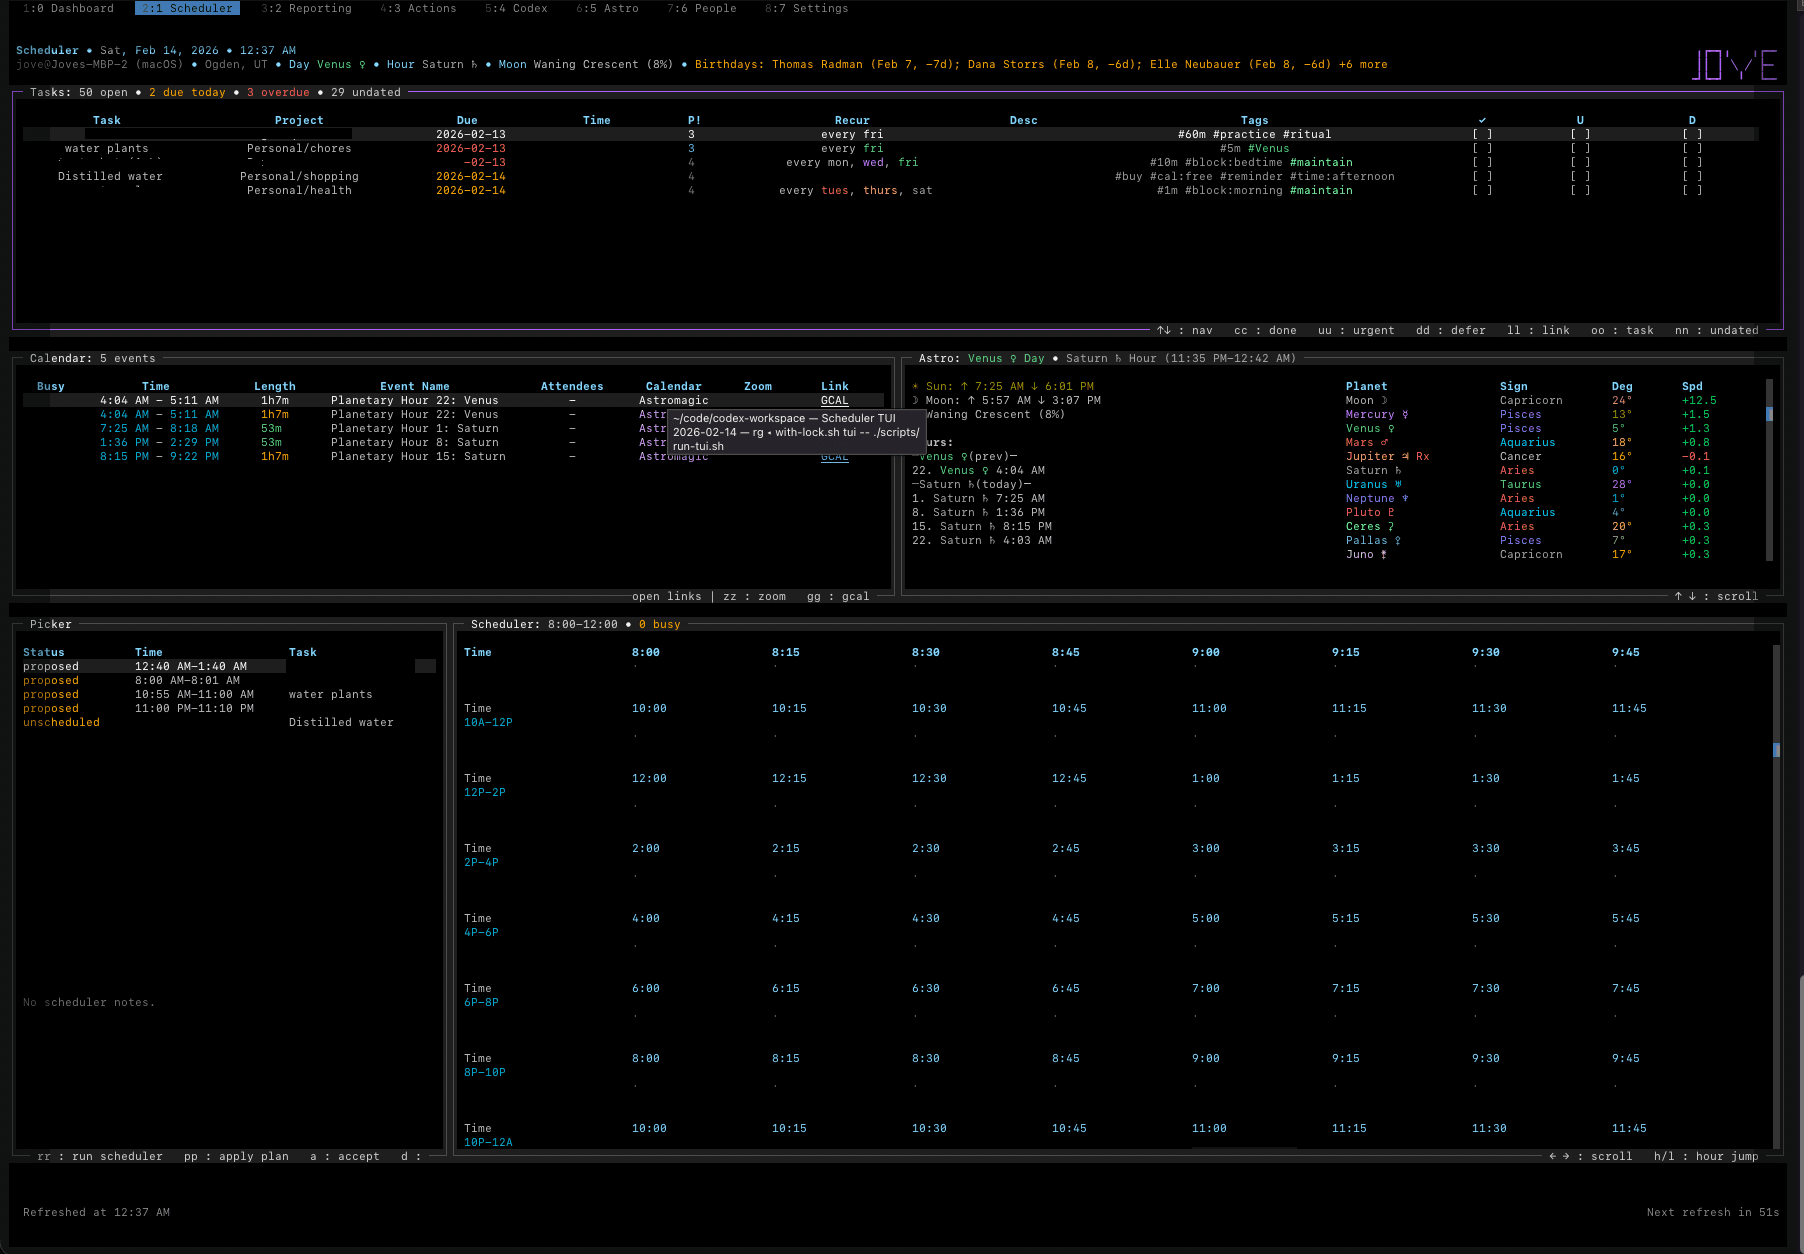Open the GCAL link for Planetary Hour 22

(x=834, y=400)
